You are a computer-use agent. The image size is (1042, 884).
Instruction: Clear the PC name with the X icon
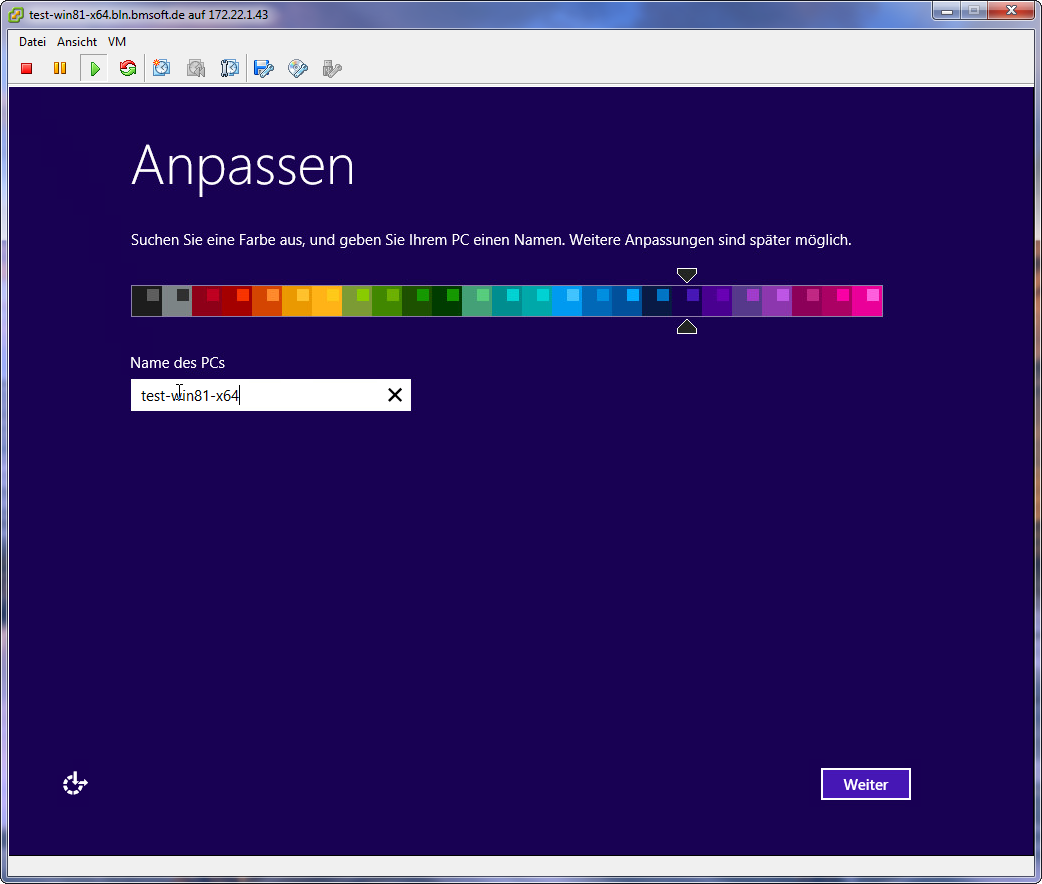point(395,395)
